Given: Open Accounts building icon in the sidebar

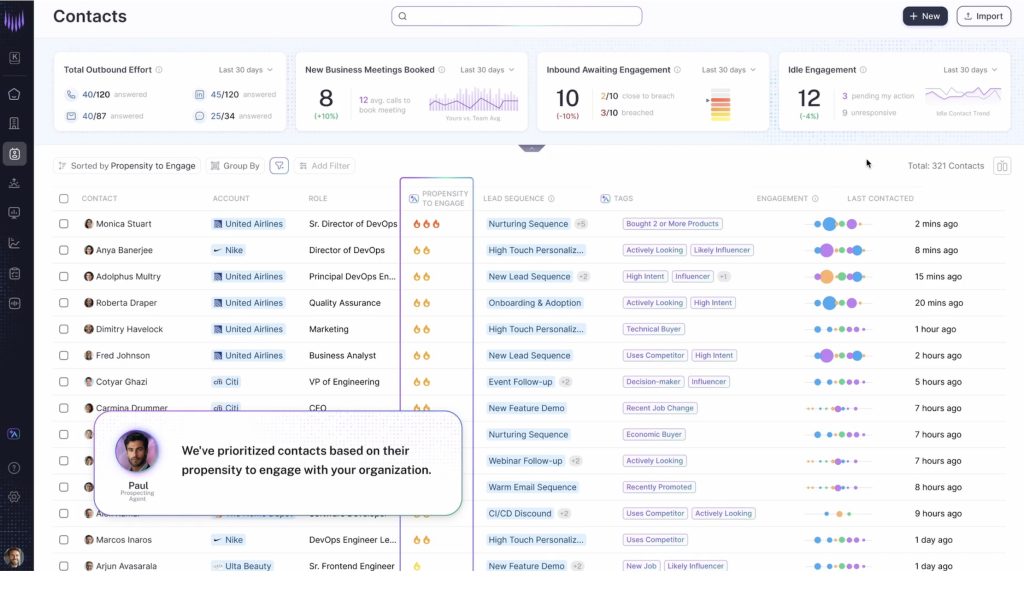Looking at the screenshot, I should [x=14, y=124].
